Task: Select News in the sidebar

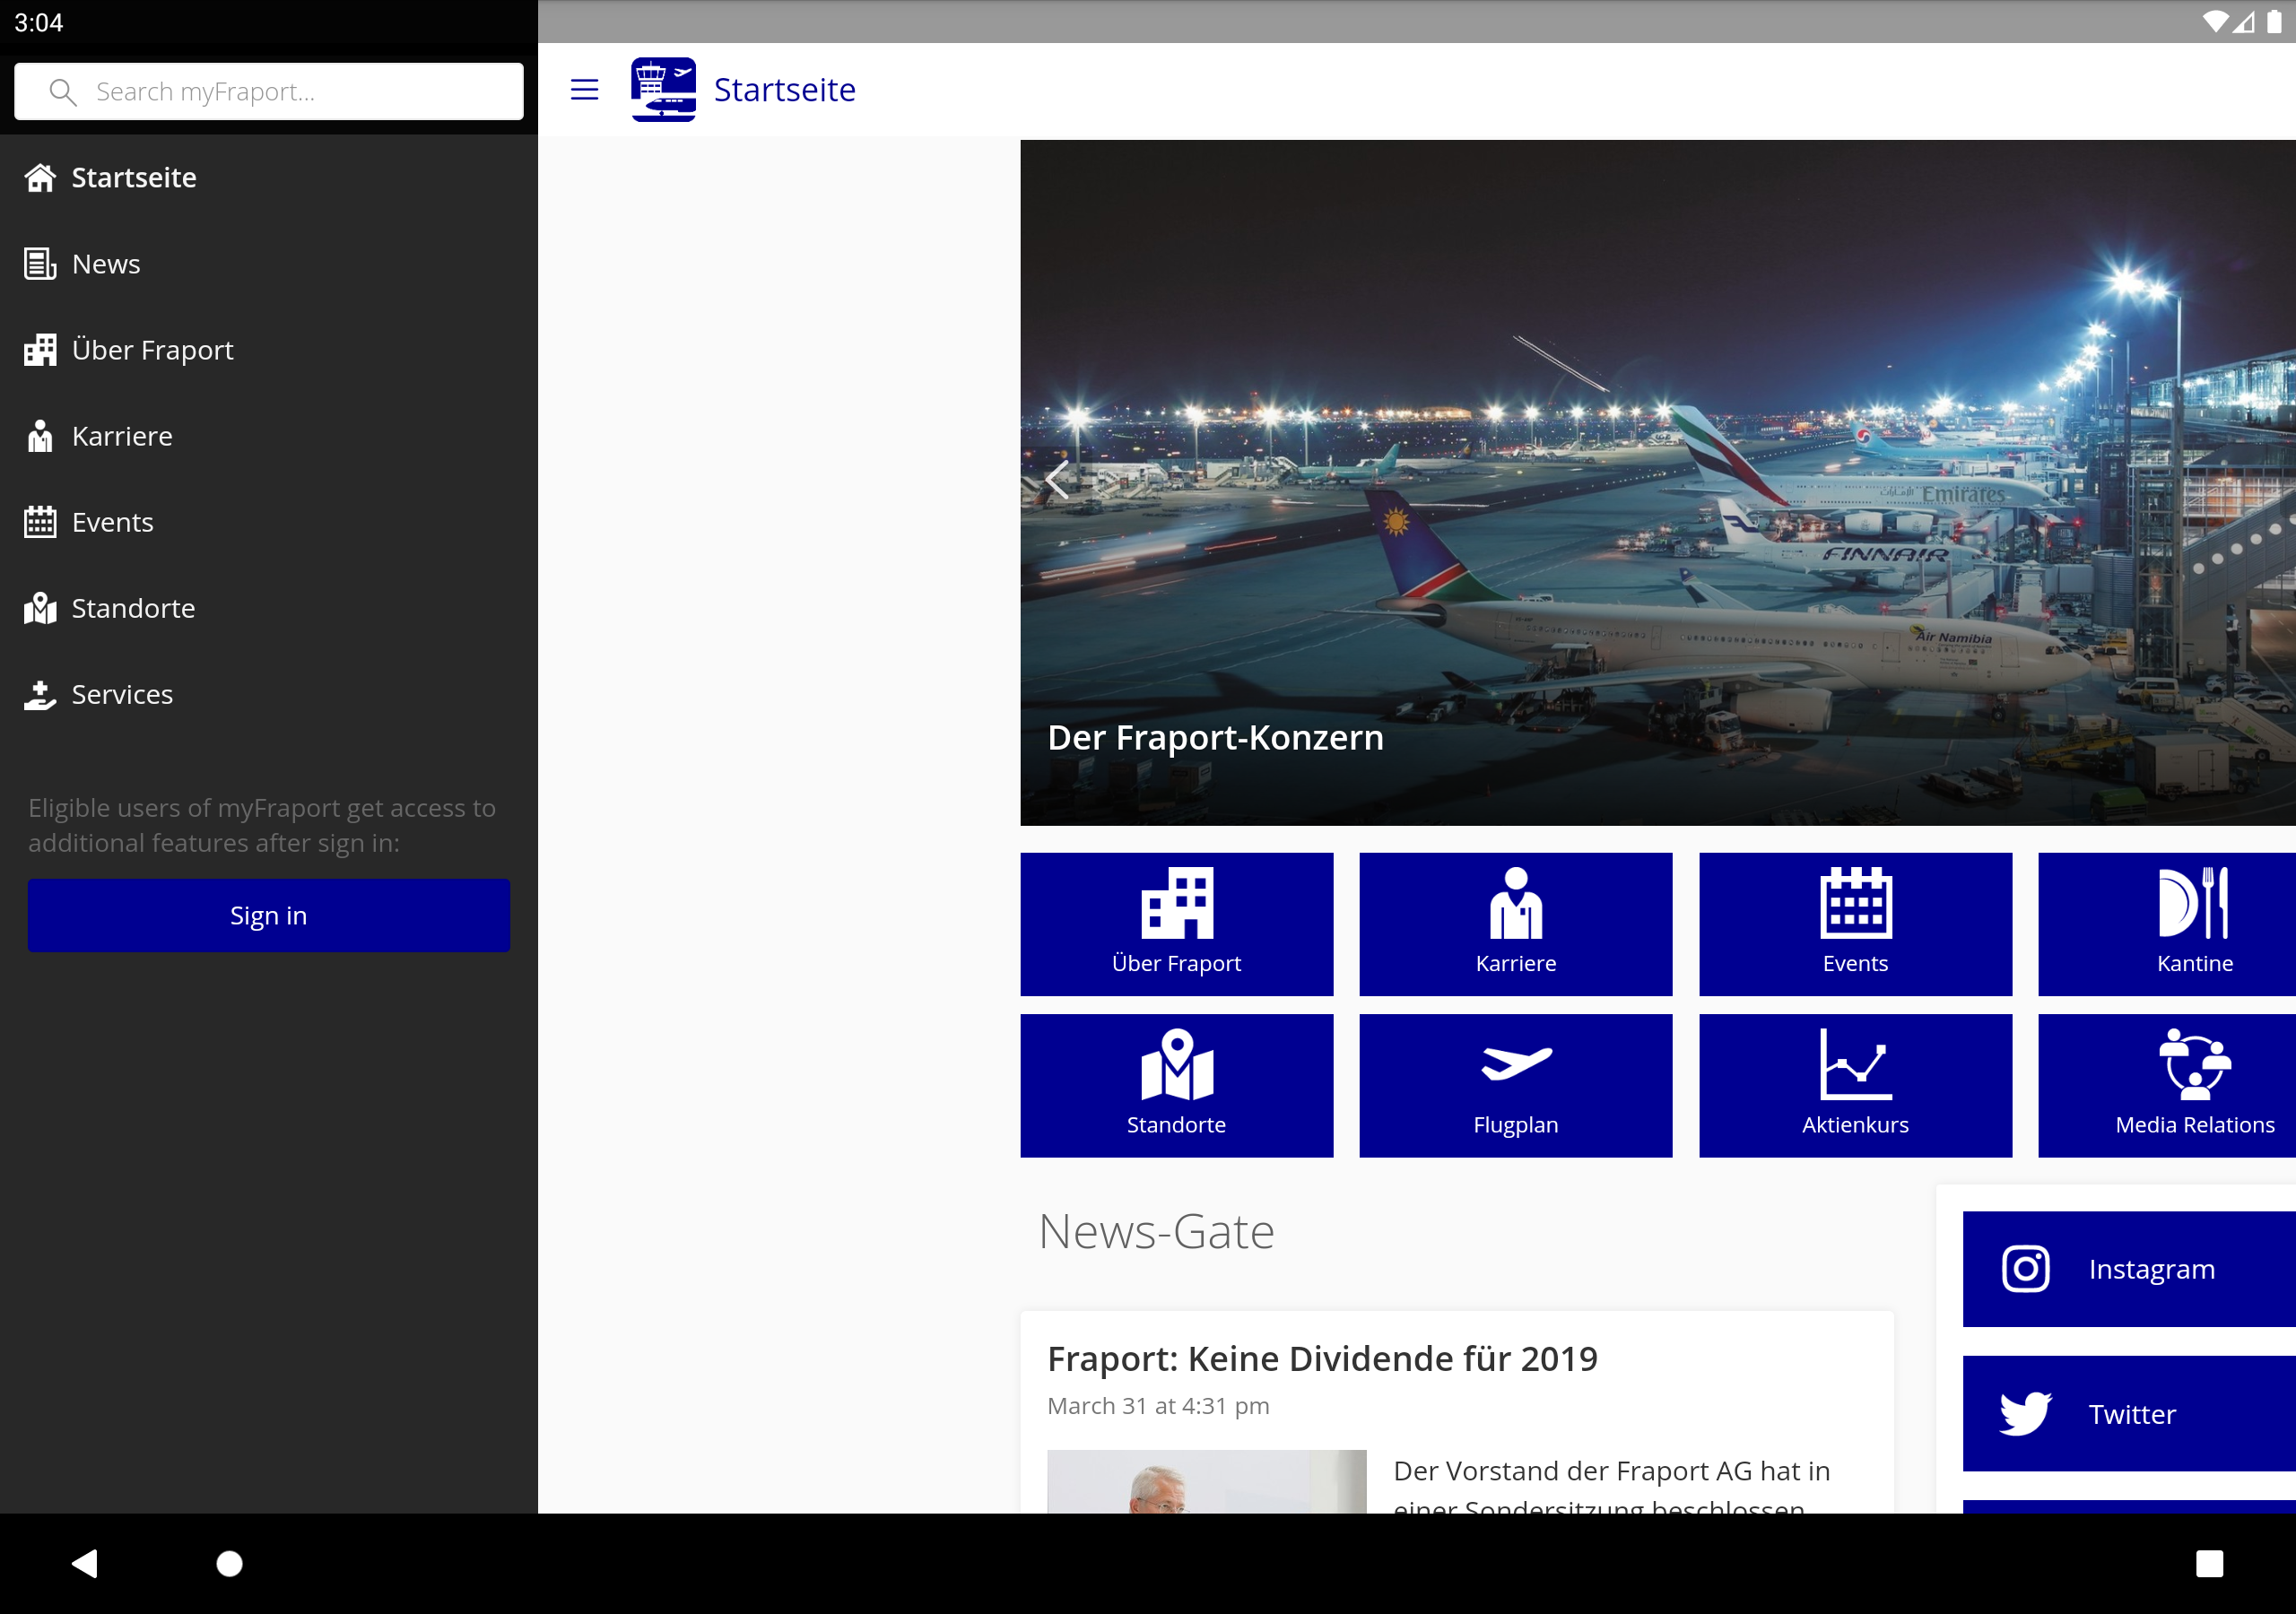Action: pyautogui.click(x=106, y=264)
